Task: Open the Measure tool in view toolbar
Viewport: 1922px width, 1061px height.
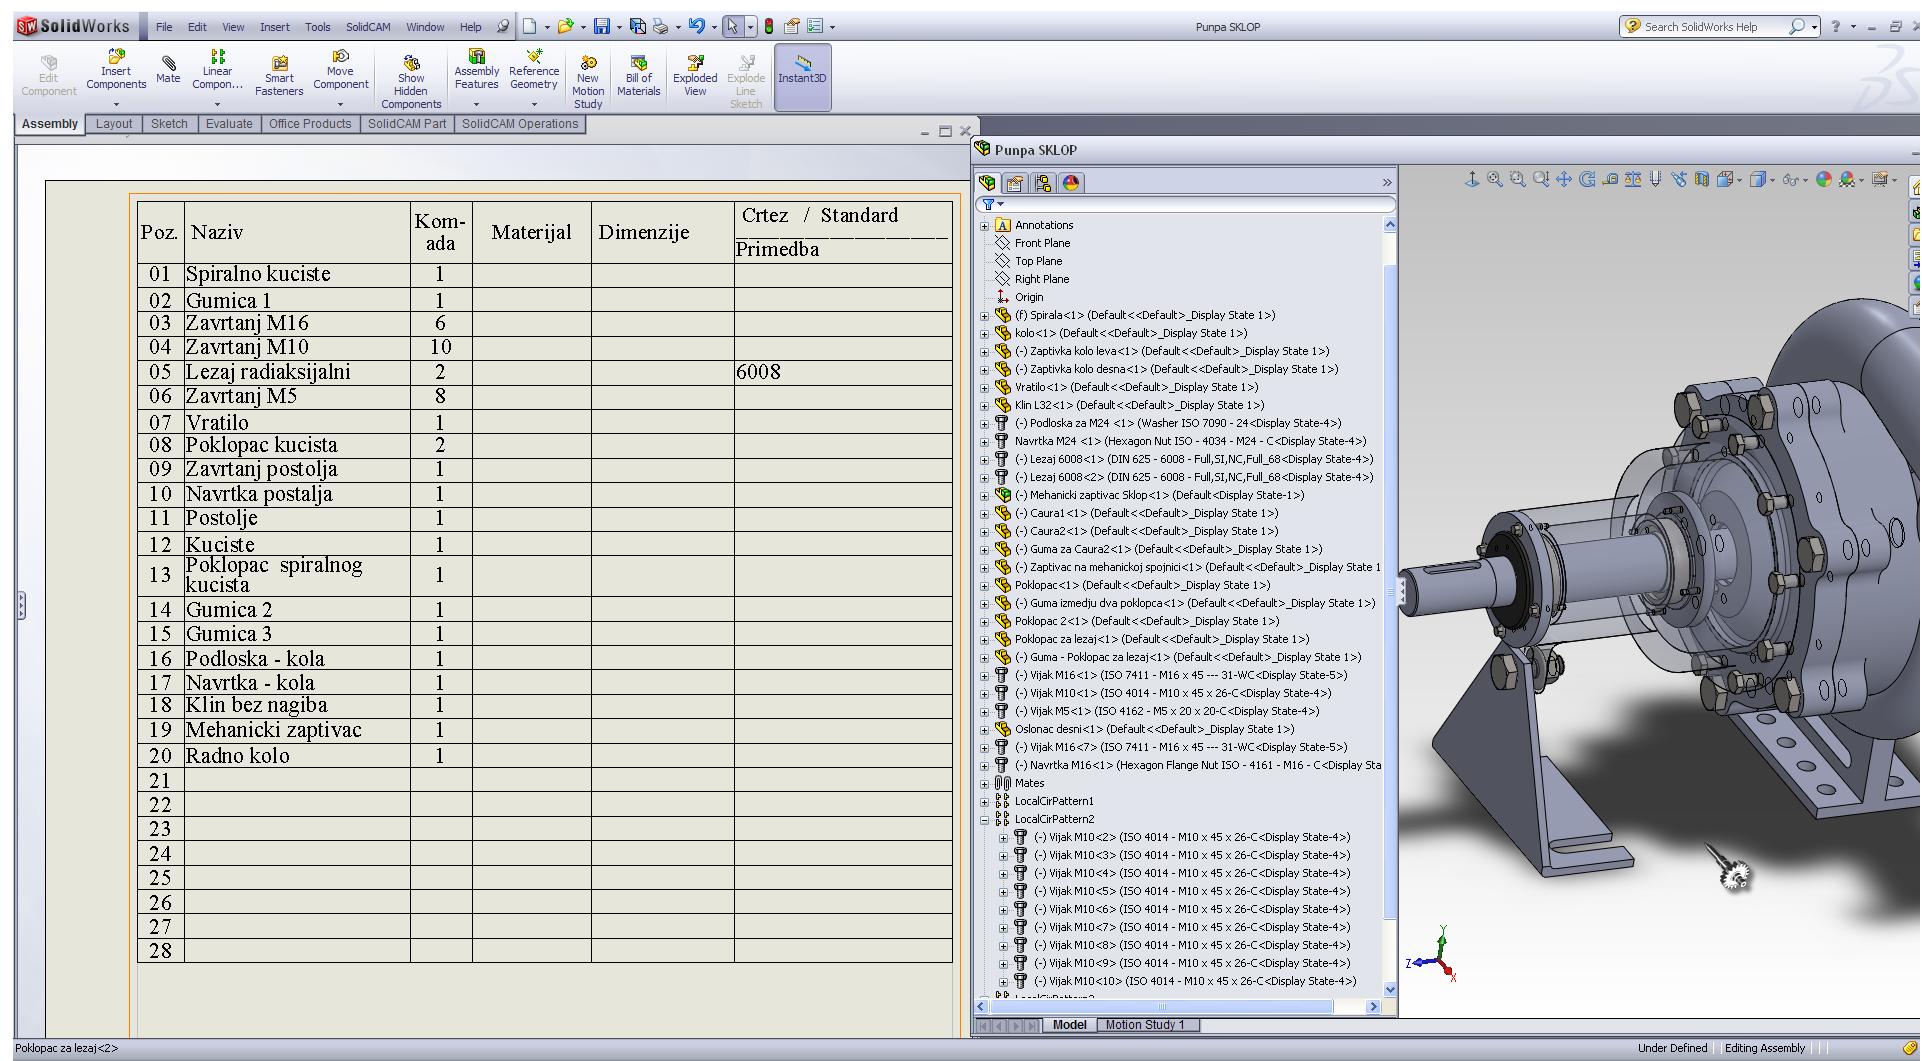Action: [1610, 180]
